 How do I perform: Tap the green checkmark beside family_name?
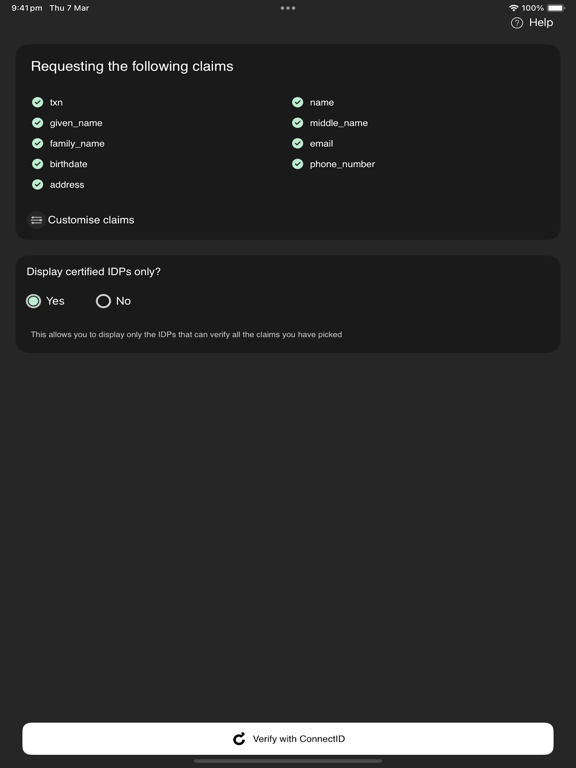coord(38,143)
